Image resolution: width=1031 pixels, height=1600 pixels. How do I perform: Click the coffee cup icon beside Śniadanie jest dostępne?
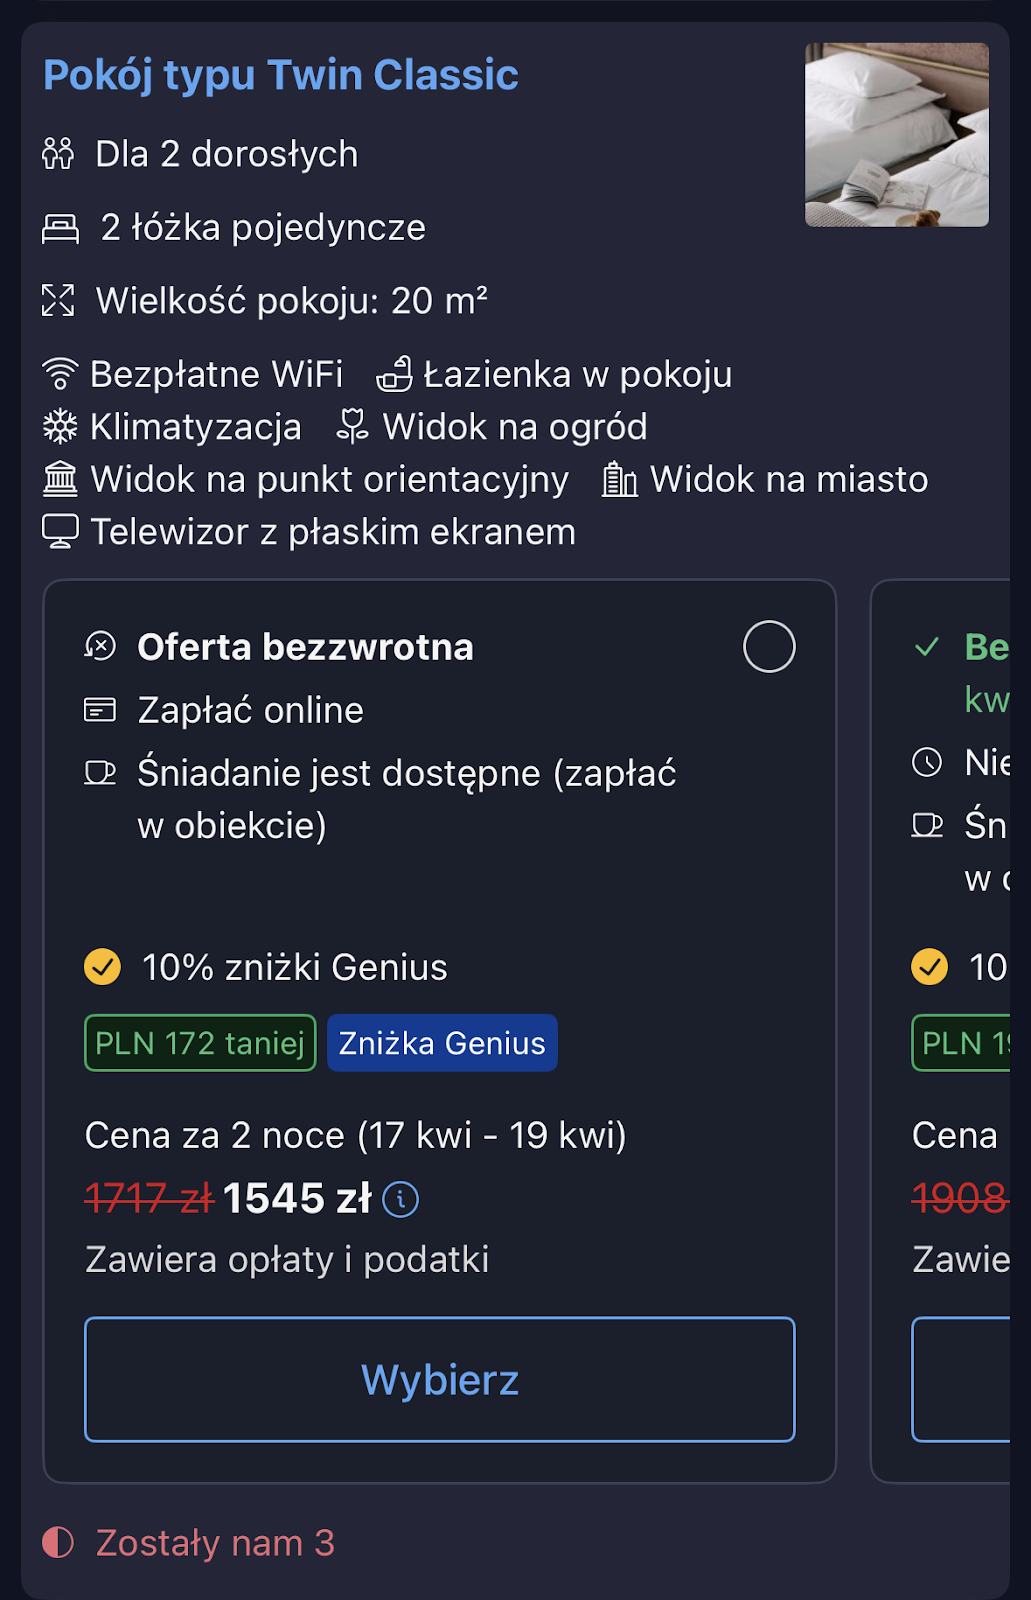pyautogui.click(x=100, y=773)
